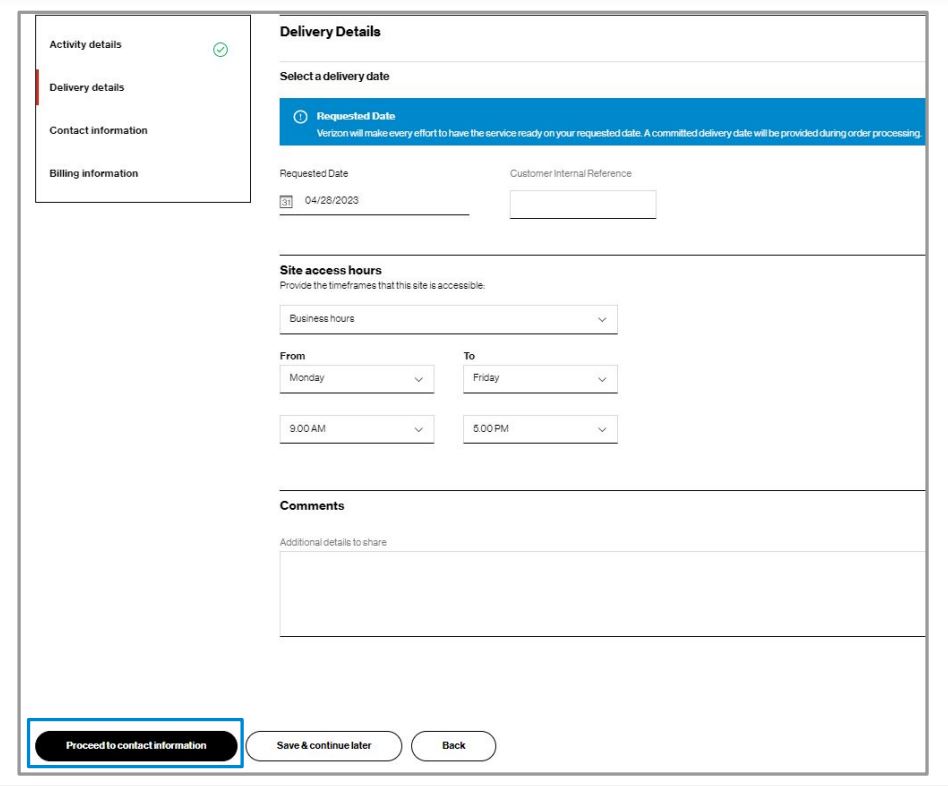This screenshot has width=948, height=786.
Task: Click Proceed to contact information button
Action: click(x=136, y=745)
